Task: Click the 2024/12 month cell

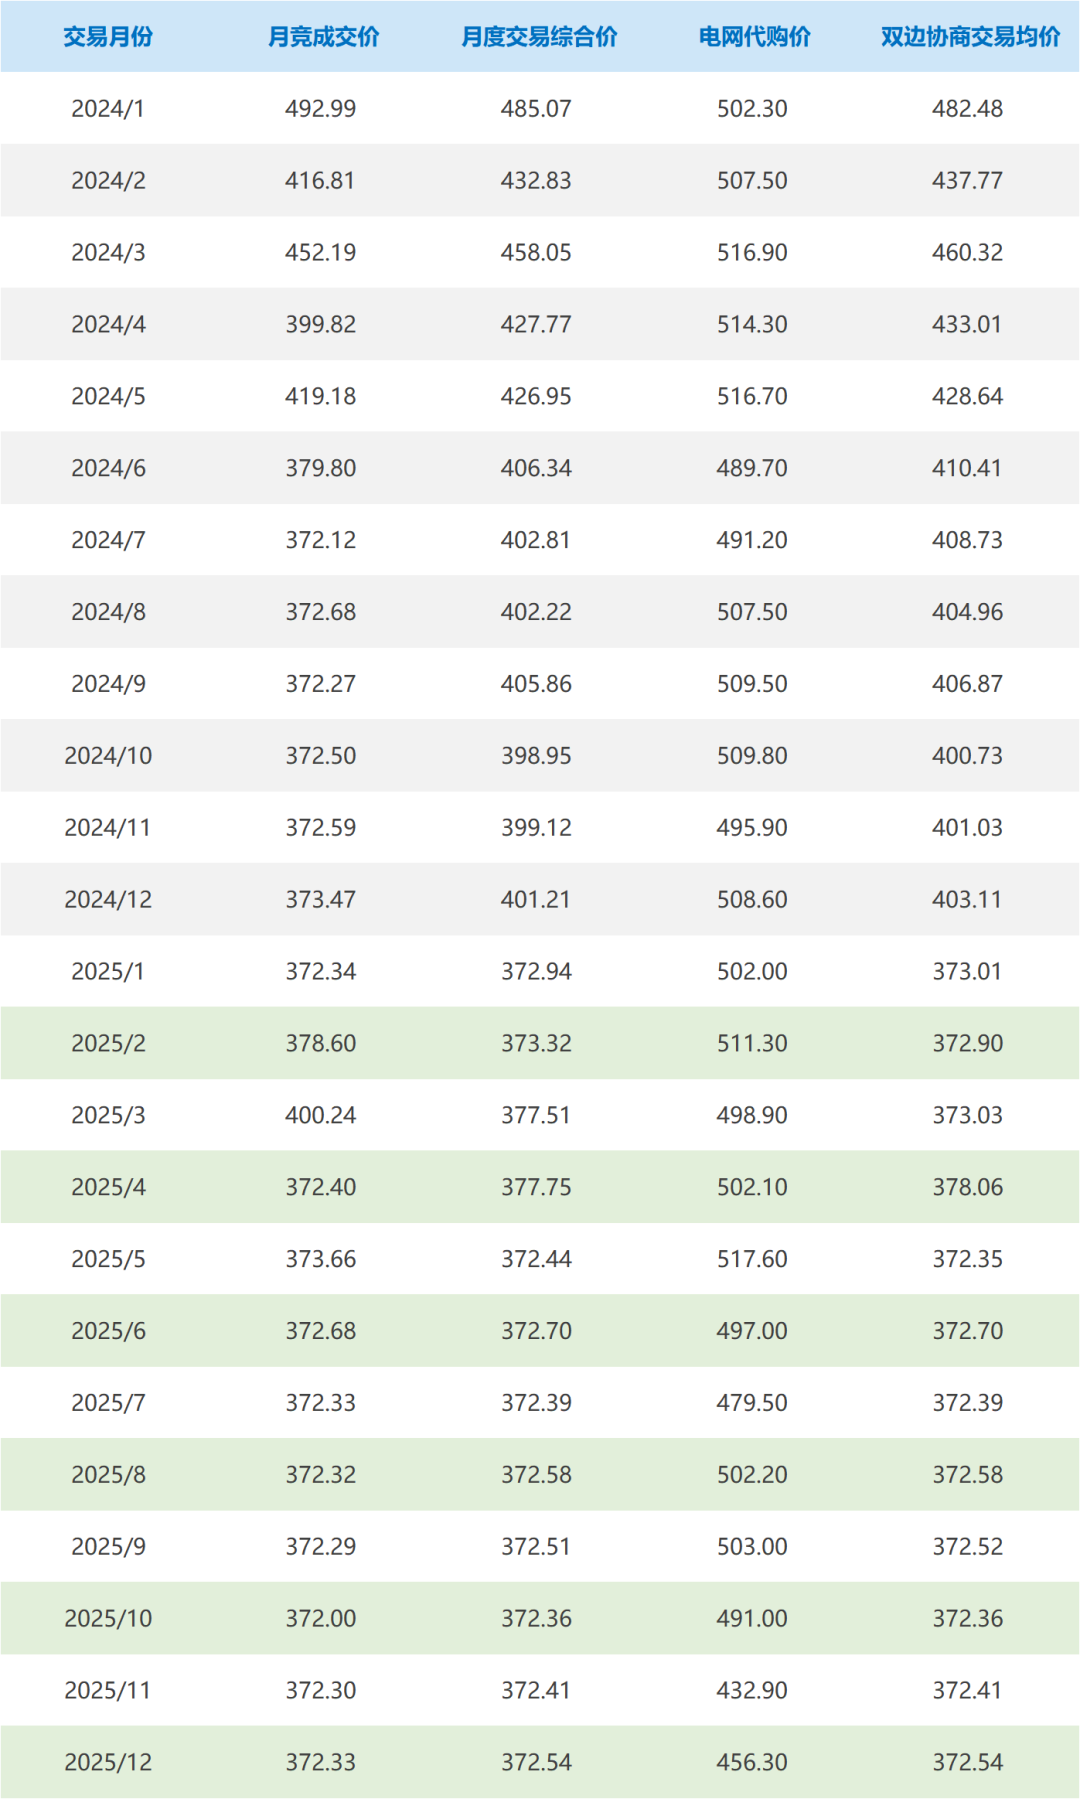Action: (x=108, y=900)
